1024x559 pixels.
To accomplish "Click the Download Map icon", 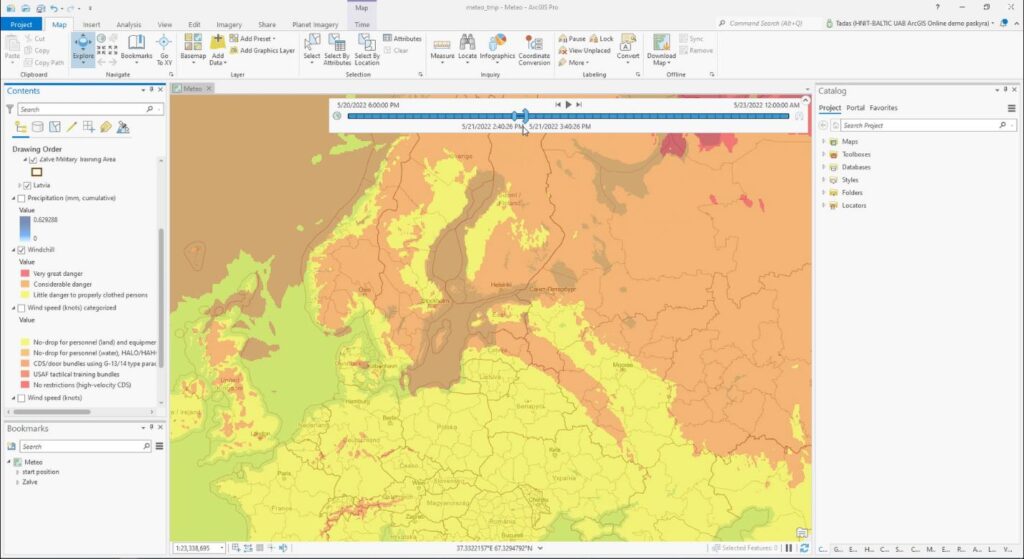I will [x=661, y=45].
